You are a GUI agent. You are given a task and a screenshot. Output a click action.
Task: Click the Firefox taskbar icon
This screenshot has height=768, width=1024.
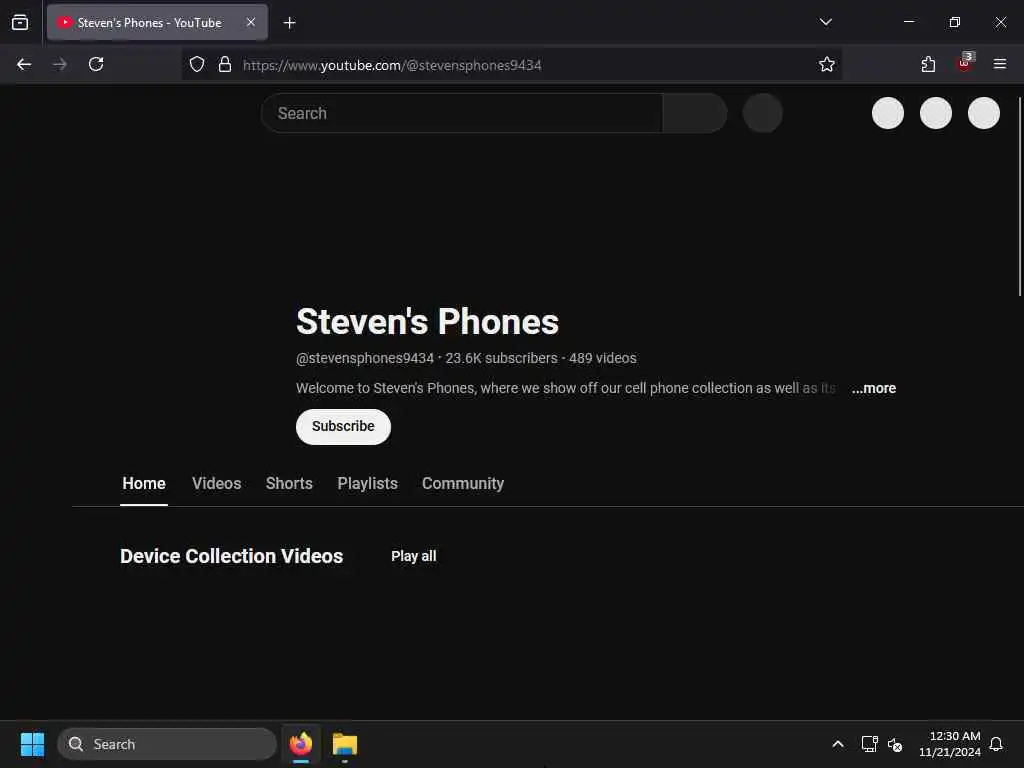click(300, 744)
